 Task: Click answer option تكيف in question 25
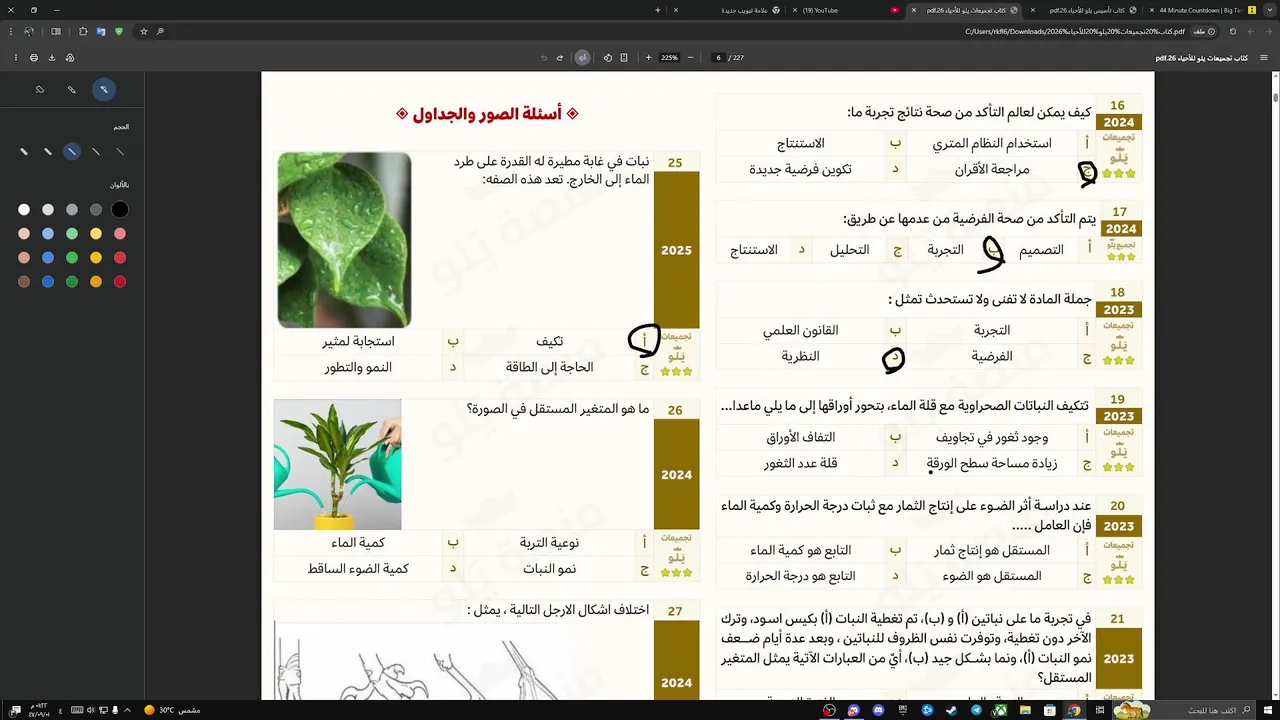(550, 341)
